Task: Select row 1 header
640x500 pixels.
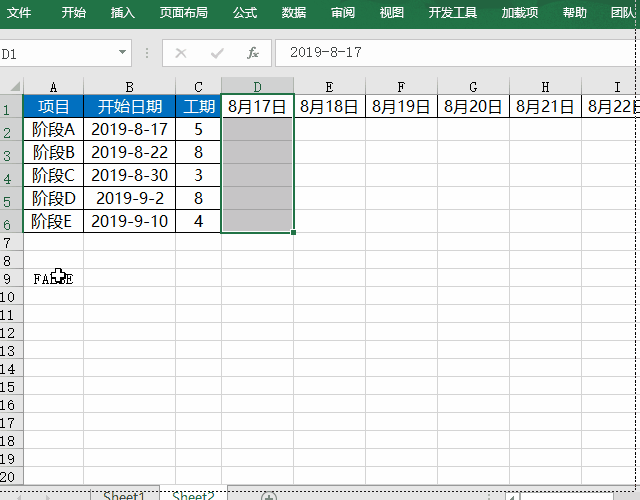Action: (11, 107)
